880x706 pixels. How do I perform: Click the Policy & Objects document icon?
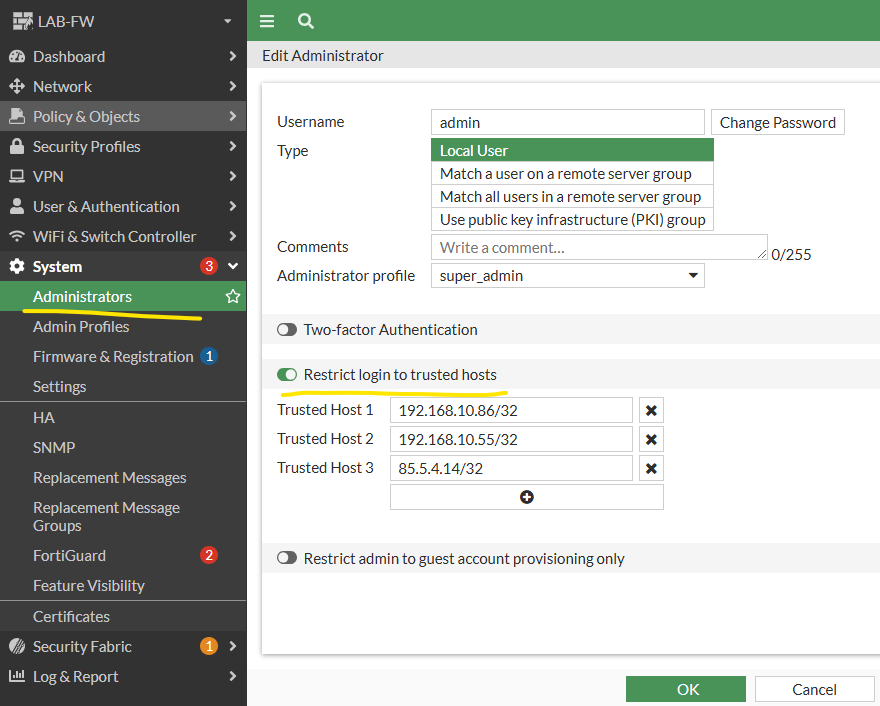[x=17, y=116]
